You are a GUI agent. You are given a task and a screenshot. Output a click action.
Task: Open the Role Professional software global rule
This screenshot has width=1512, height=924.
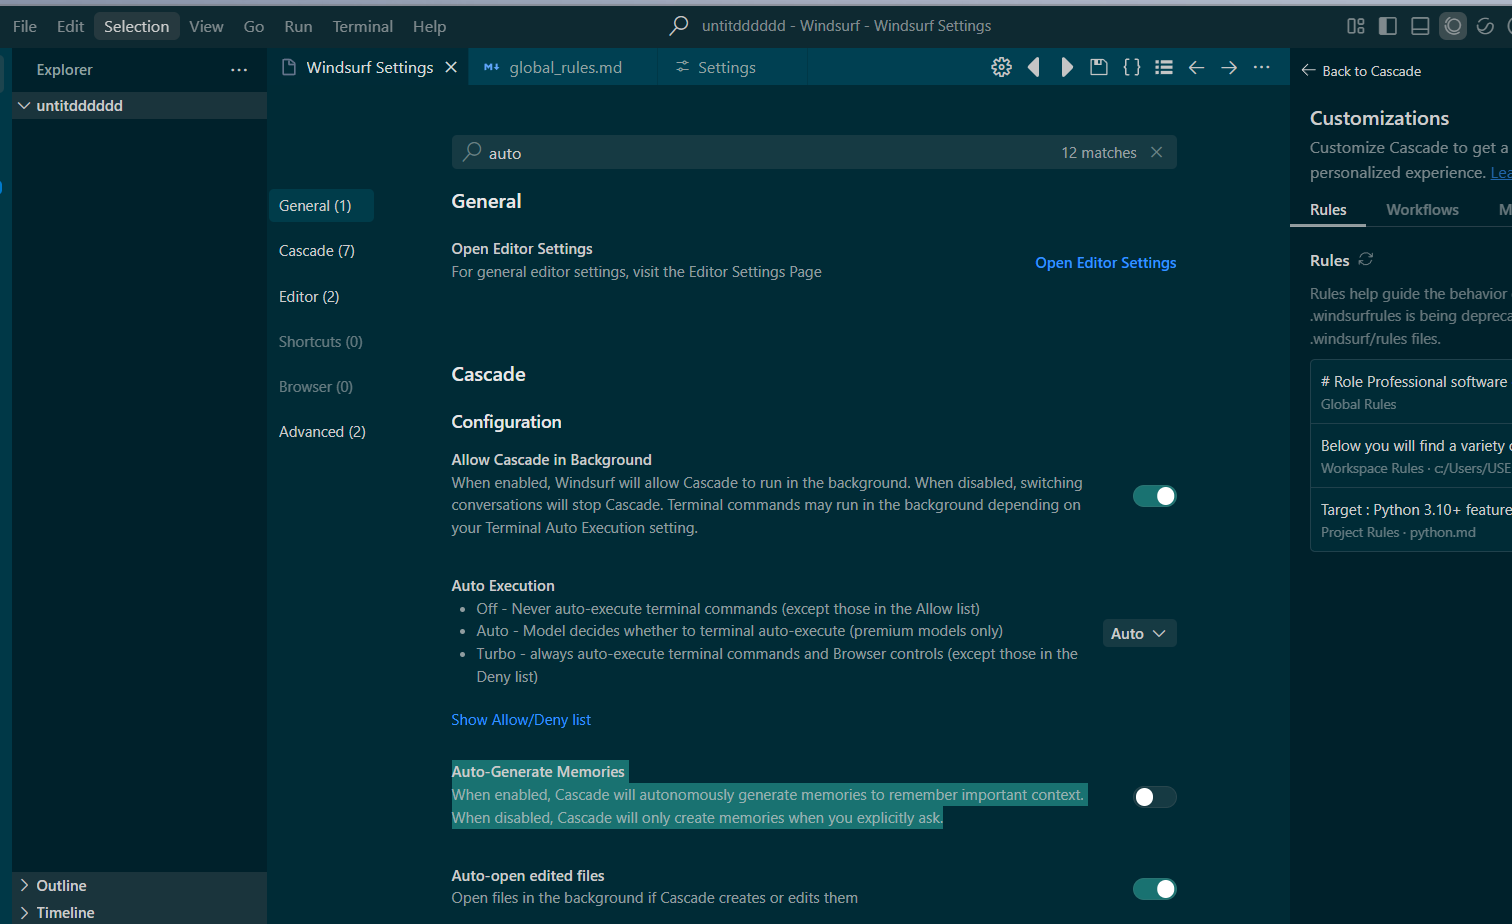tap(1411, 392)
